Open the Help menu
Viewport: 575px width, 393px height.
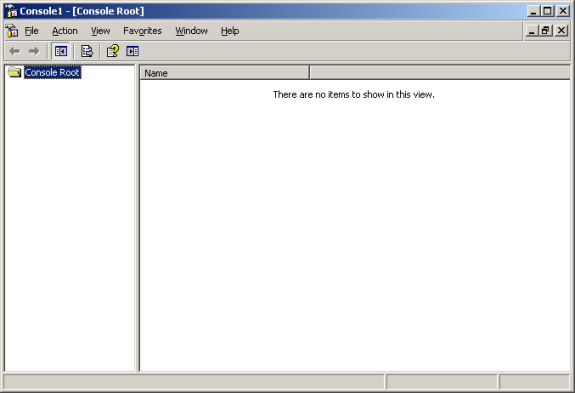pos(230,31)
